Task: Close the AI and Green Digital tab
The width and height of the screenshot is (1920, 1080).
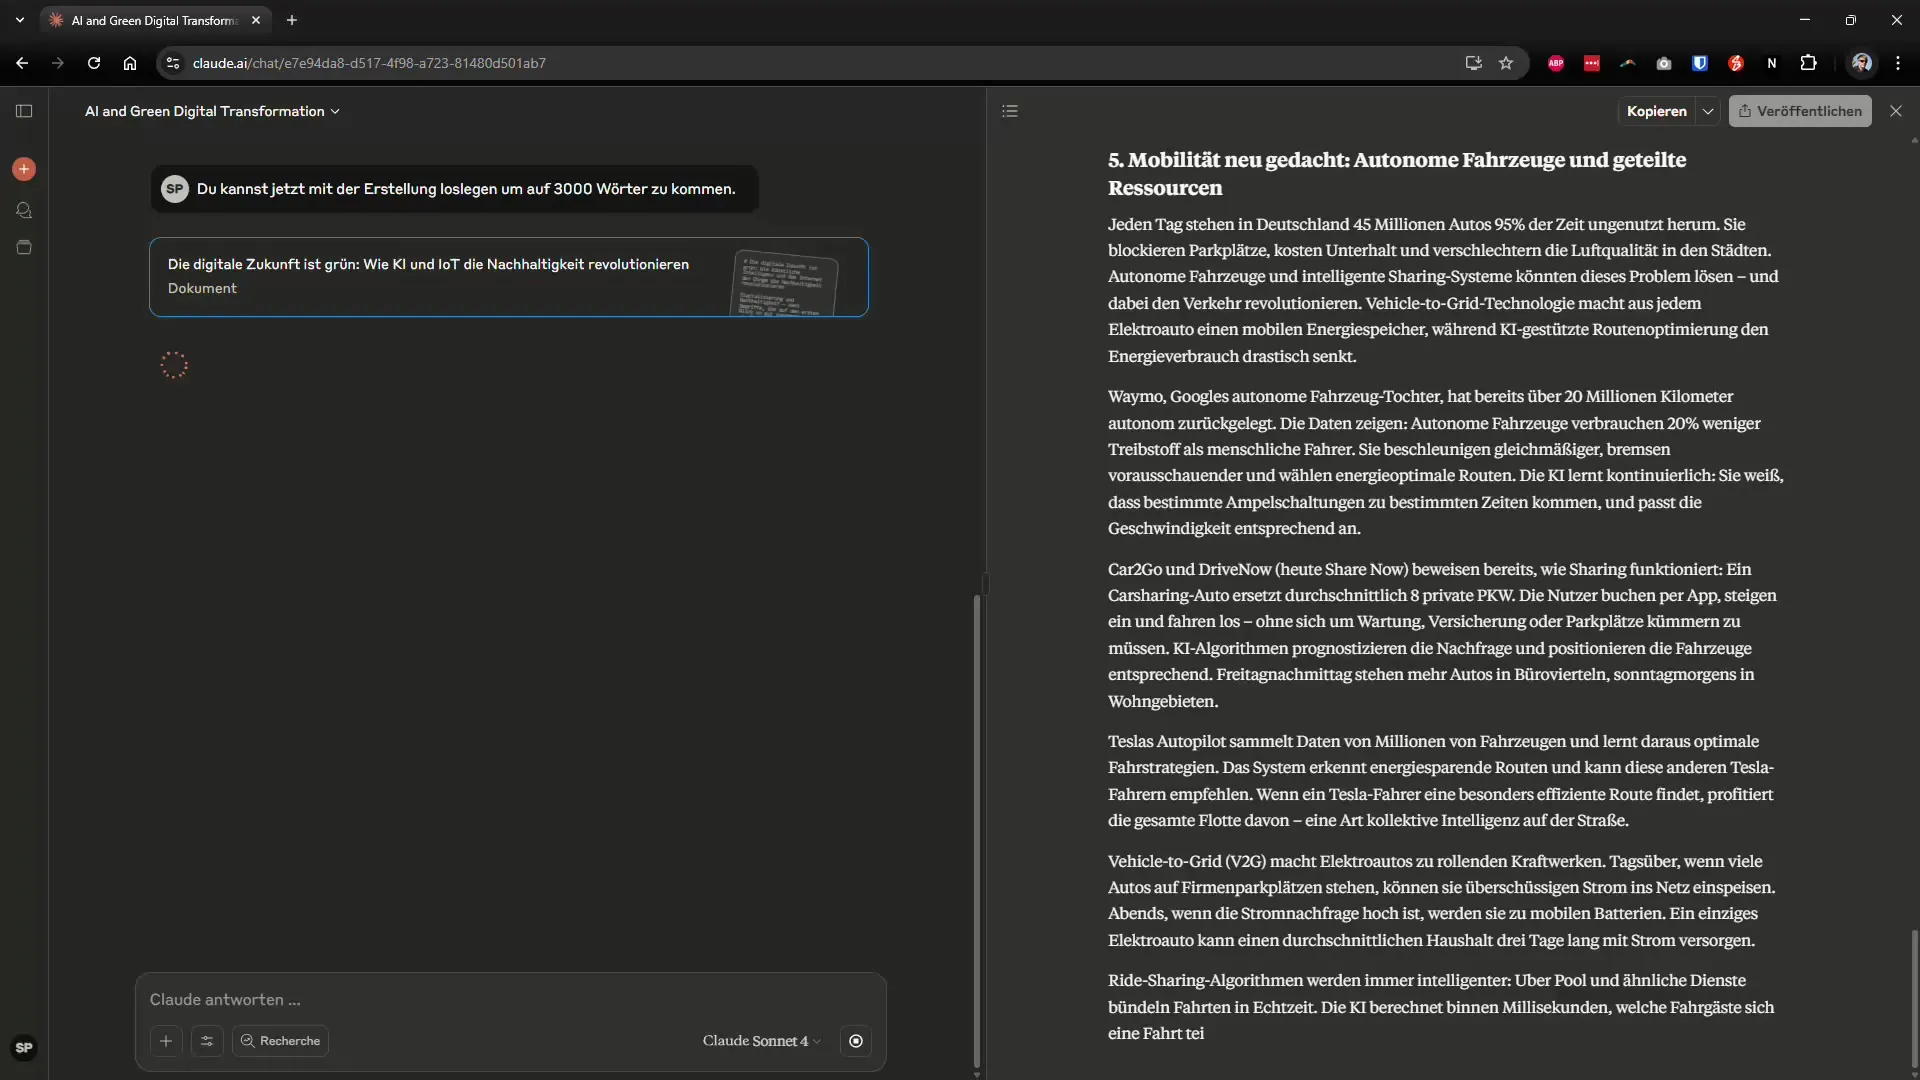Action: [x=256, y=20]
